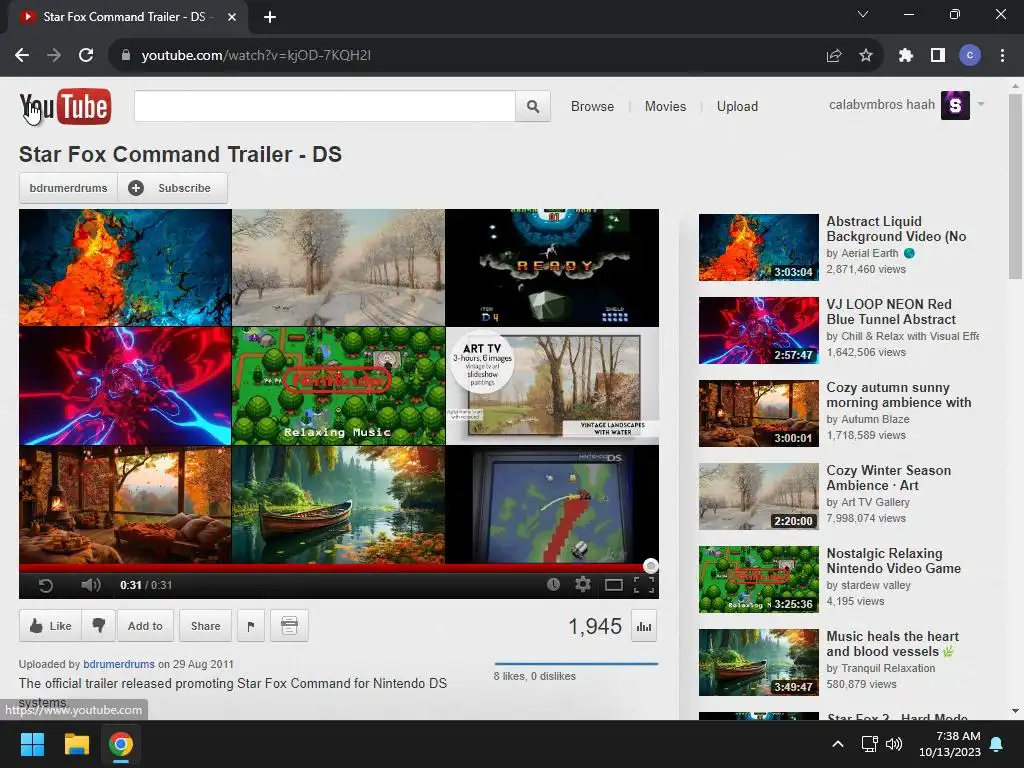
Task: Toggle large player size icon
Action: (613, 584)
